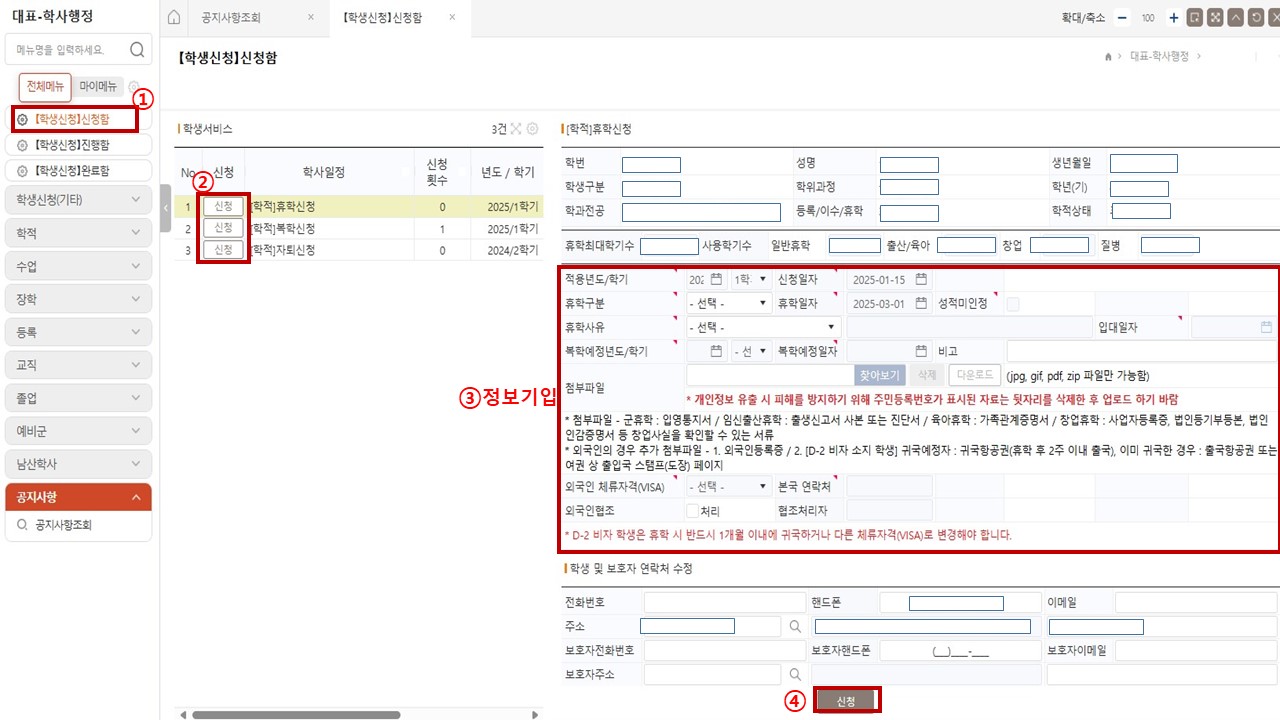Expand the 학적 sidebar menu
The width and height of the screenshot is (1280, 720).
click(x=78, y=232)
